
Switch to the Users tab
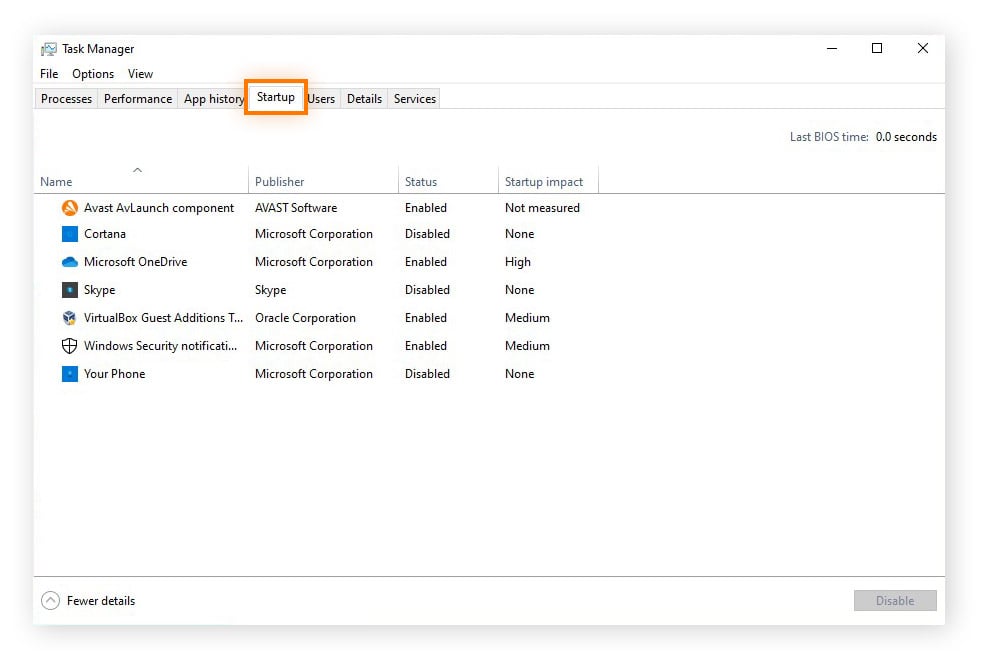coord(322,99)
